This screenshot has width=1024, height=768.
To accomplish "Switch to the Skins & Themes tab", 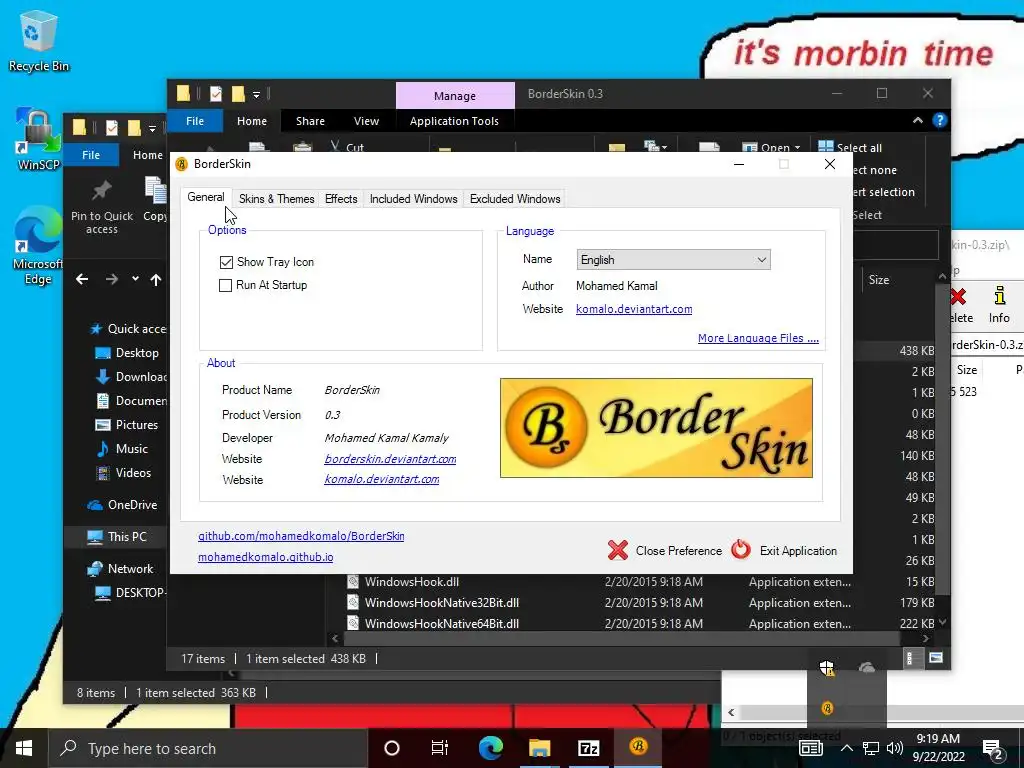I will (x=276, y=199).
